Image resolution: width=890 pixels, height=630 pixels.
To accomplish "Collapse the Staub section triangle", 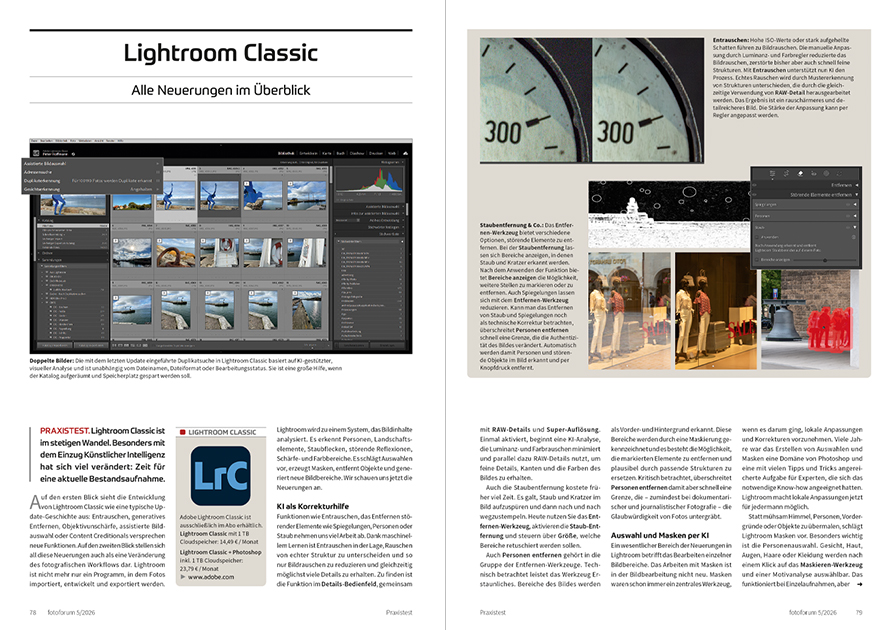I will pyautogui.click(x=855, y=228).
